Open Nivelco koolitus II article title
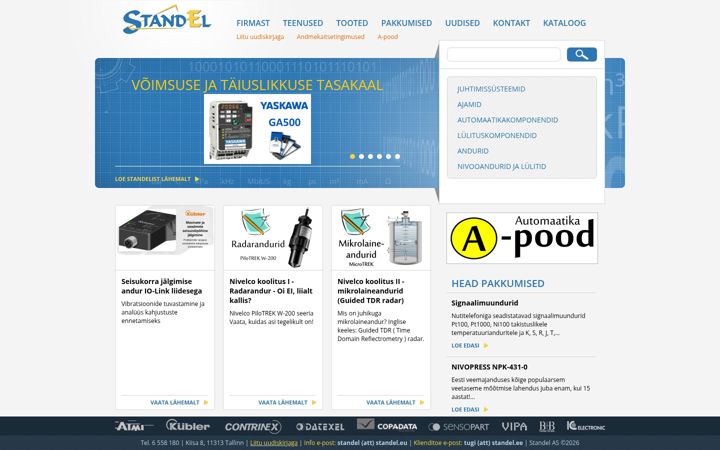The image size is (720, 450). [371, 291]
